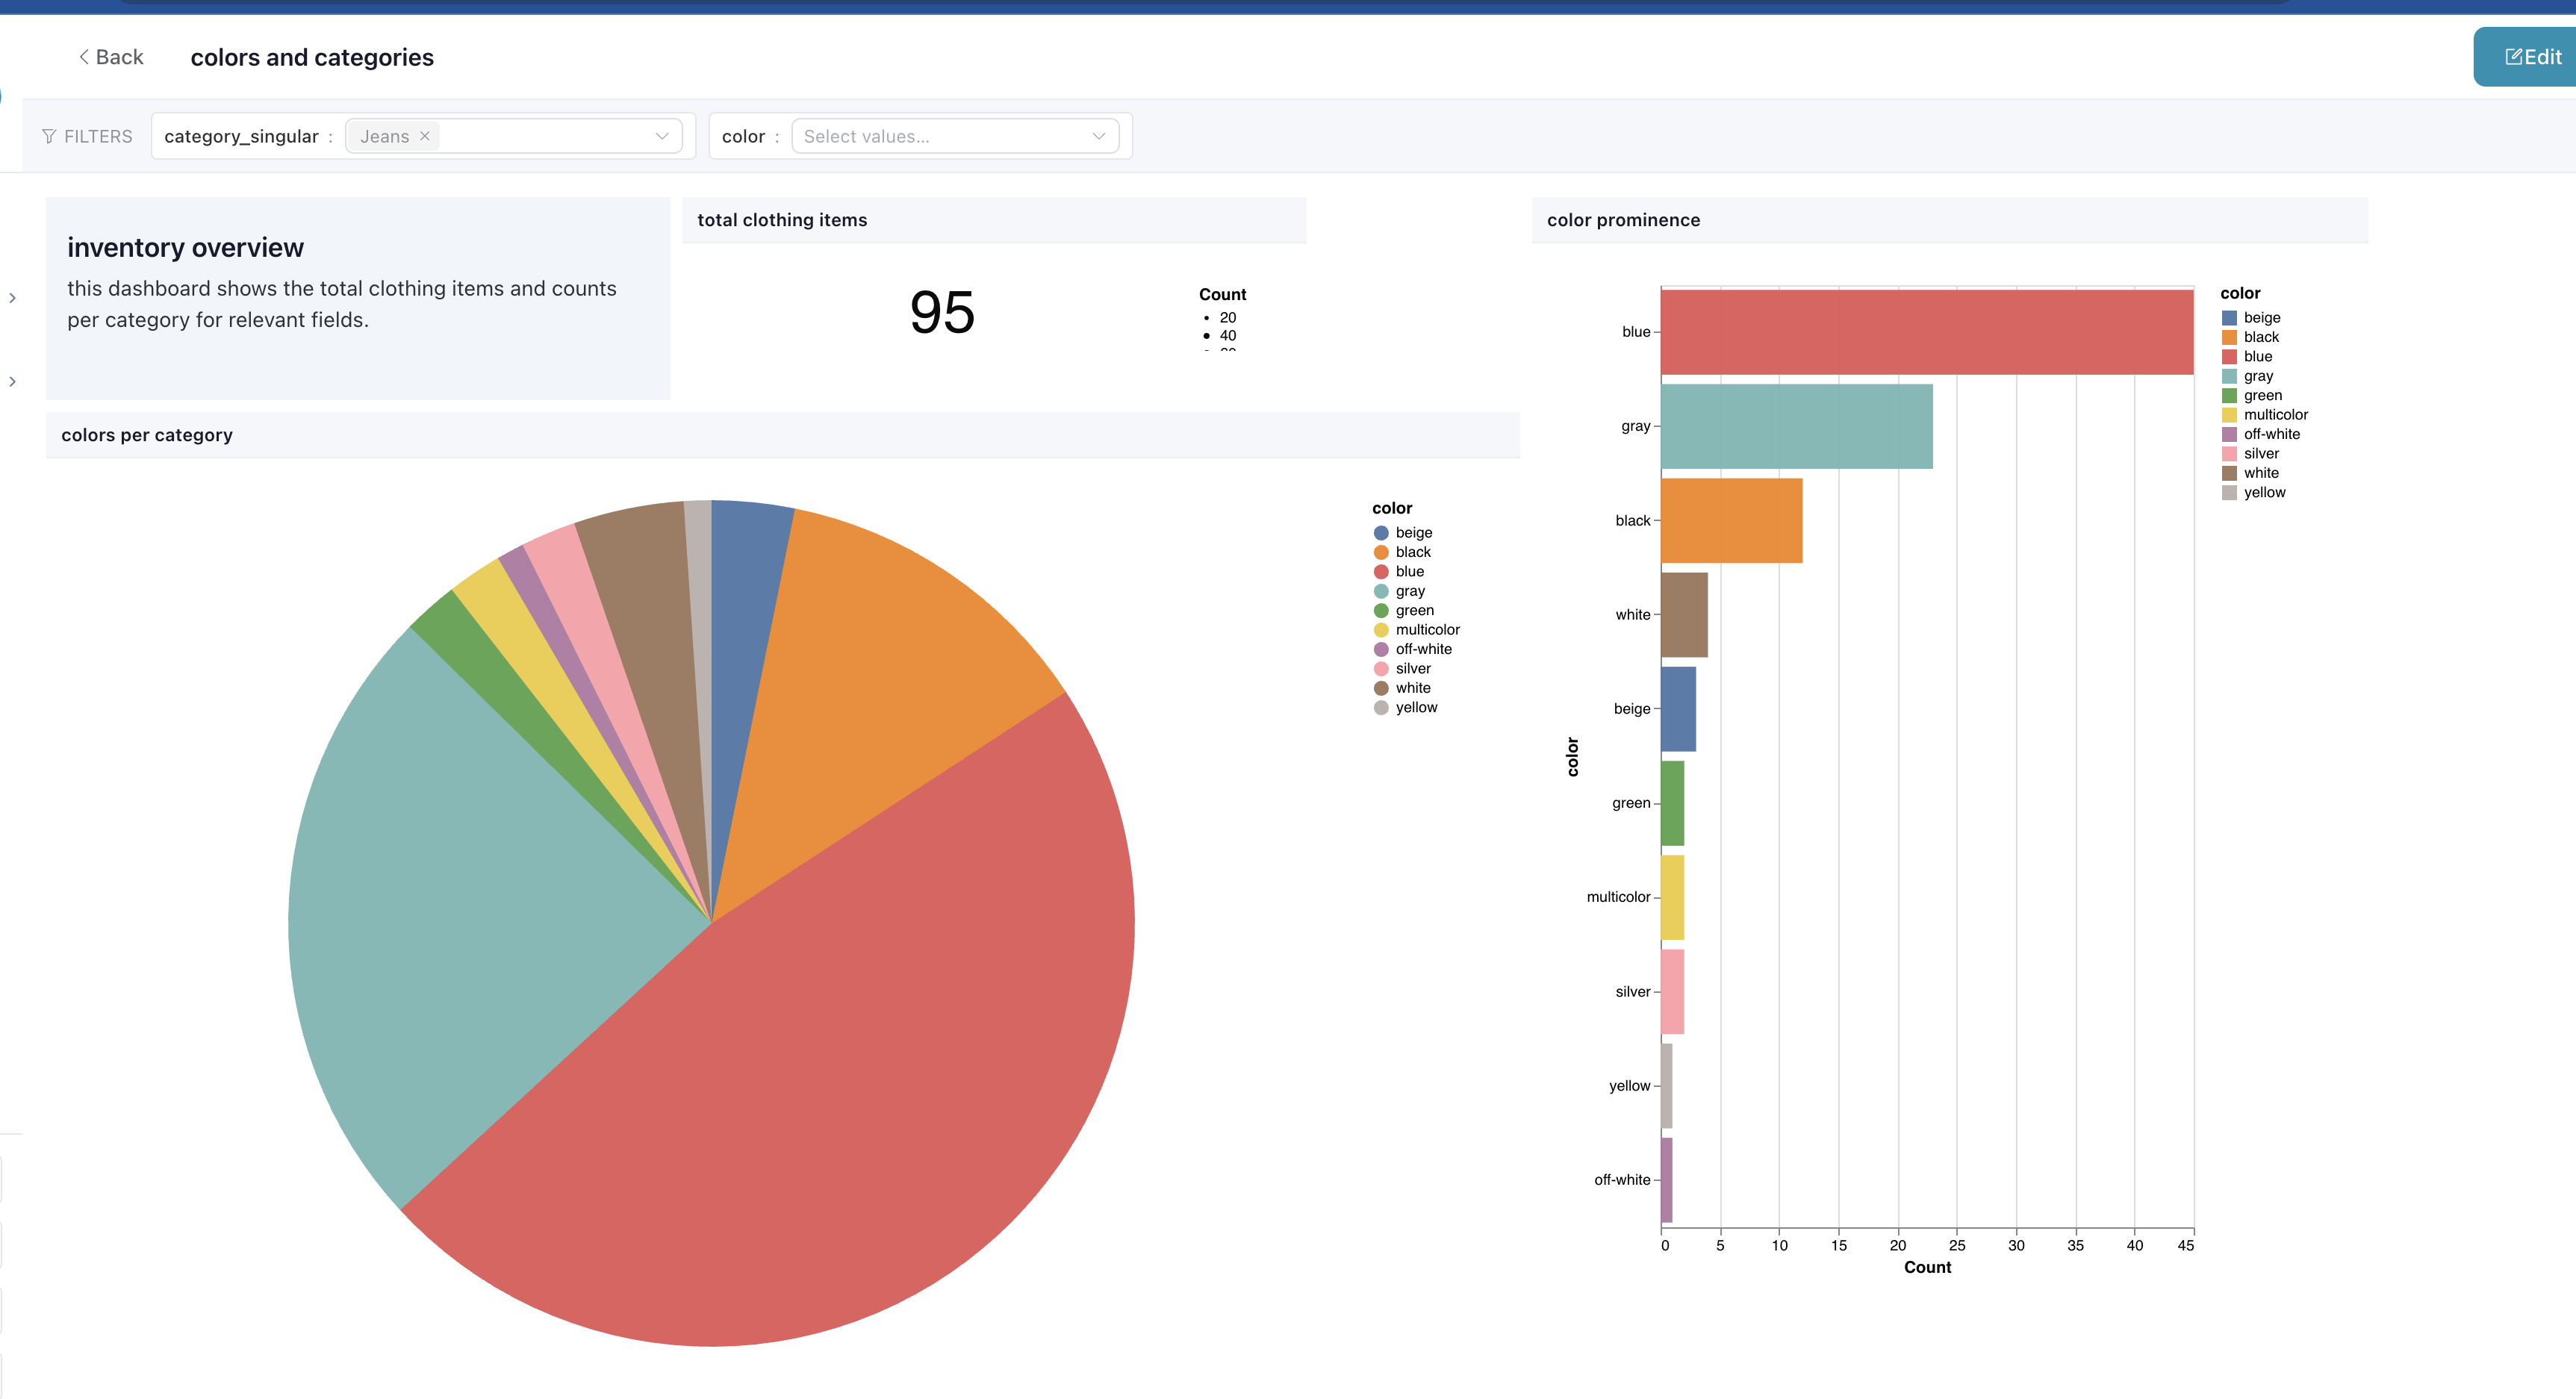This screenshot has width=2576, height=1399.
Task: Click gray swatch in bar chart legend
Action: (x=2229, y=376)
